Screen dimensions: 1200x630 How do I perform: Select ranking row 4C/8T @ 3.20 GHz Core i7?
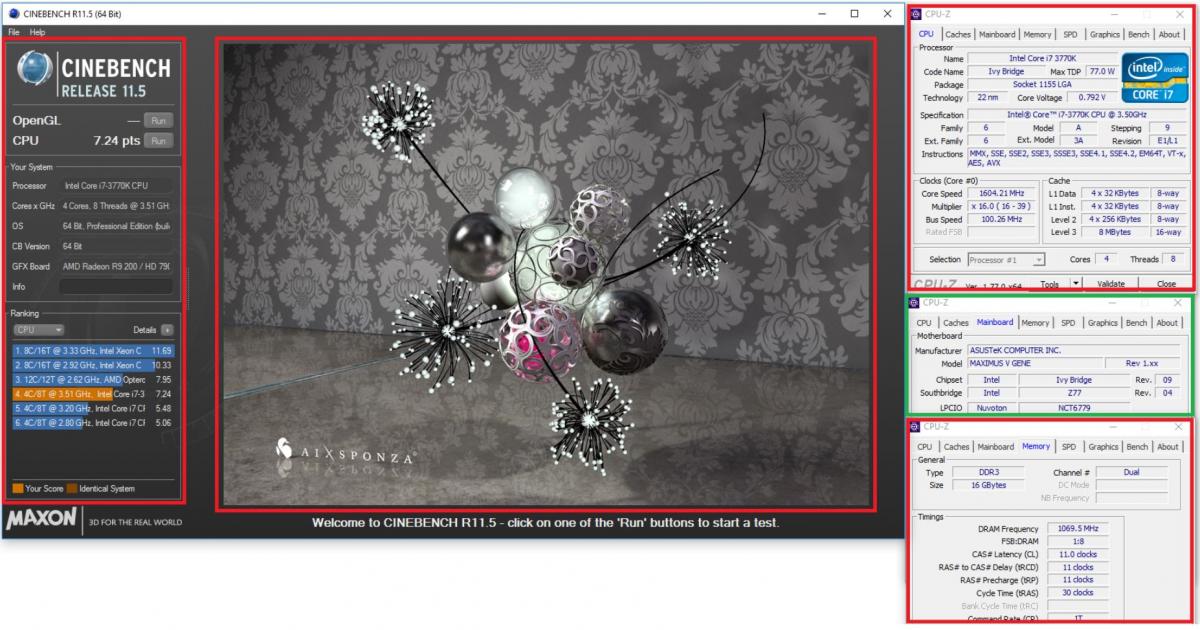[93, 409]
